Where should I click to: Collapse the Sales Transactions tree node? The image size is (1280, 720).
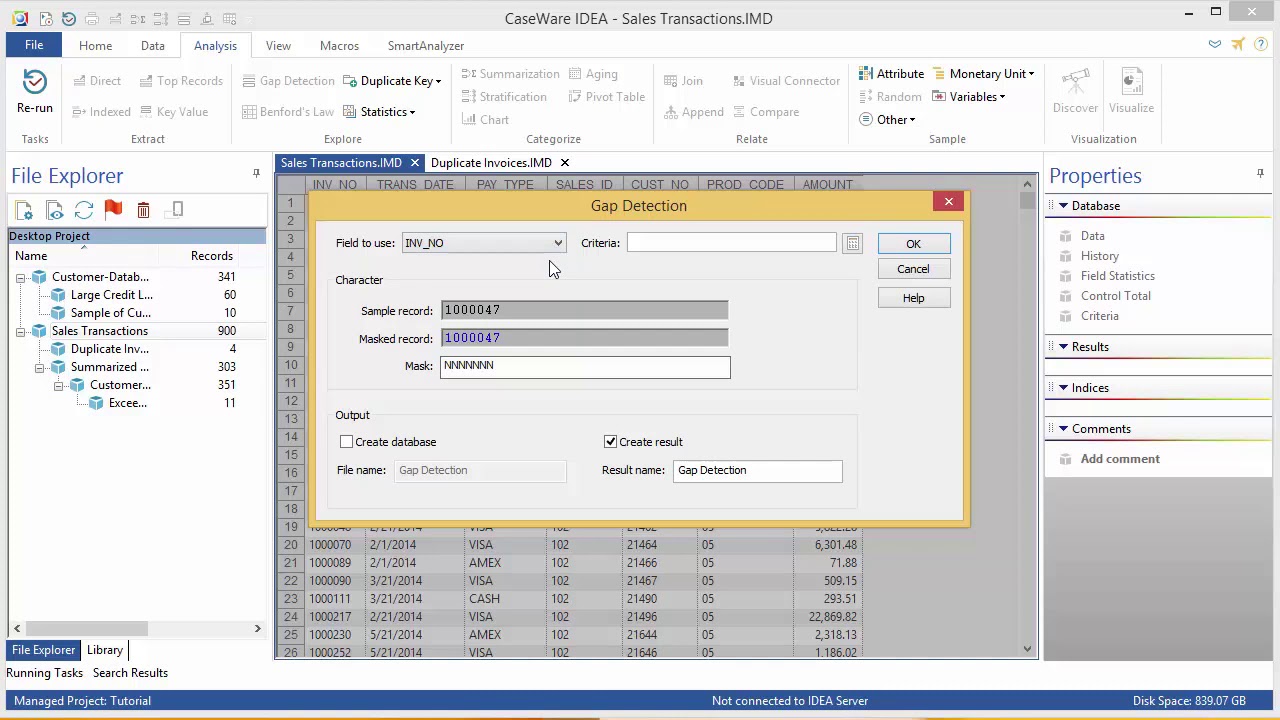pyautogui.click(x=20, y=331)
